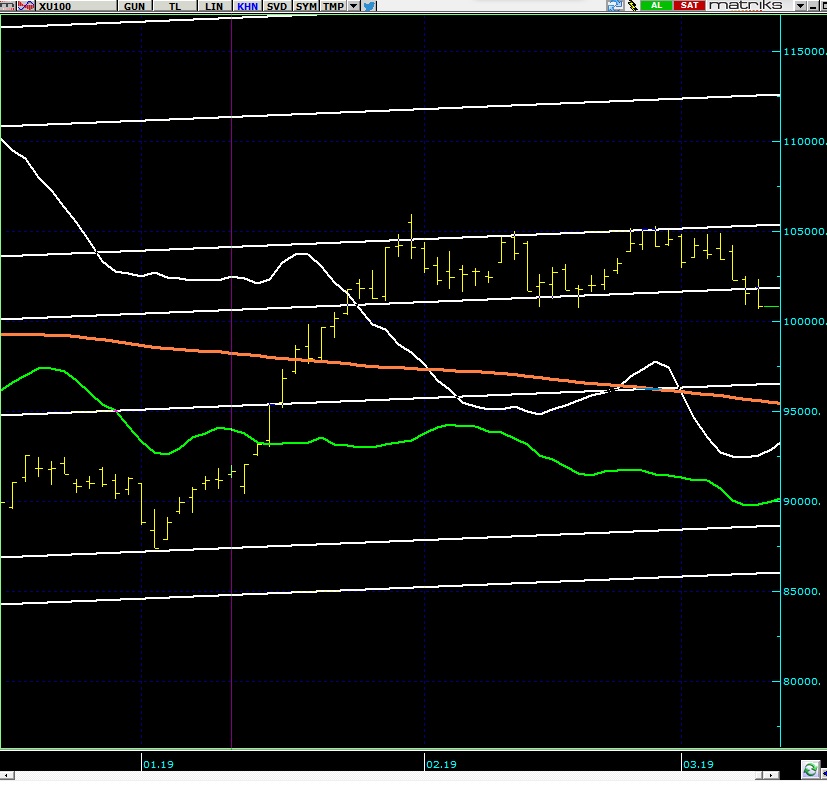Click the red SAT sell button
This screenshot has width=827, height=787.
(x=689, y=5)
